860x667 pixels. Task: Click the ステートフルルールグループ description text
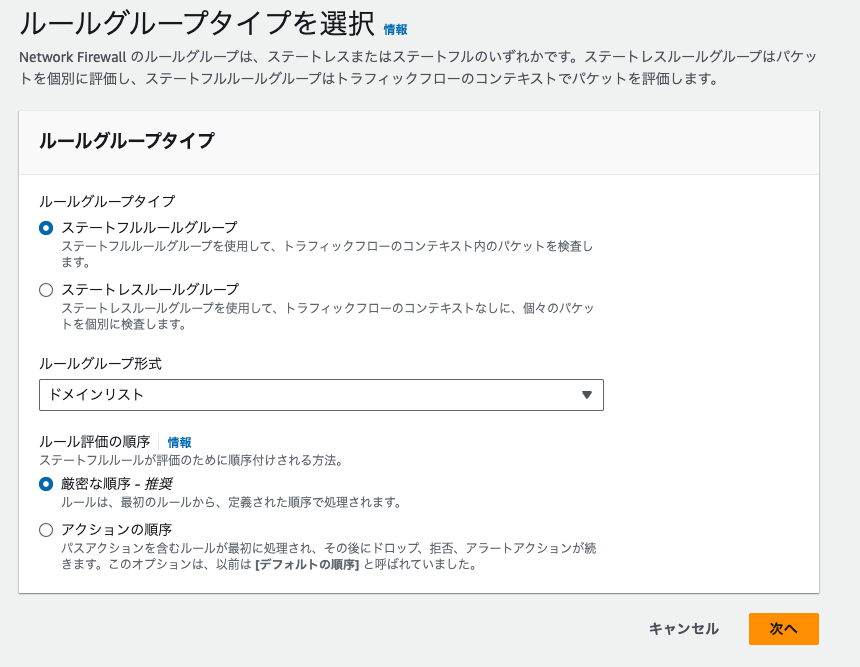click(x=326, y=254)
